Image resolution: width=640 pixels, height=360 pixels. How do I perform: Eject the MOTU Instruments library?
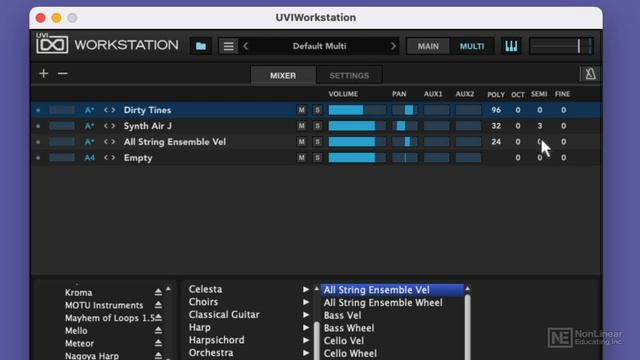coord(158,305)
